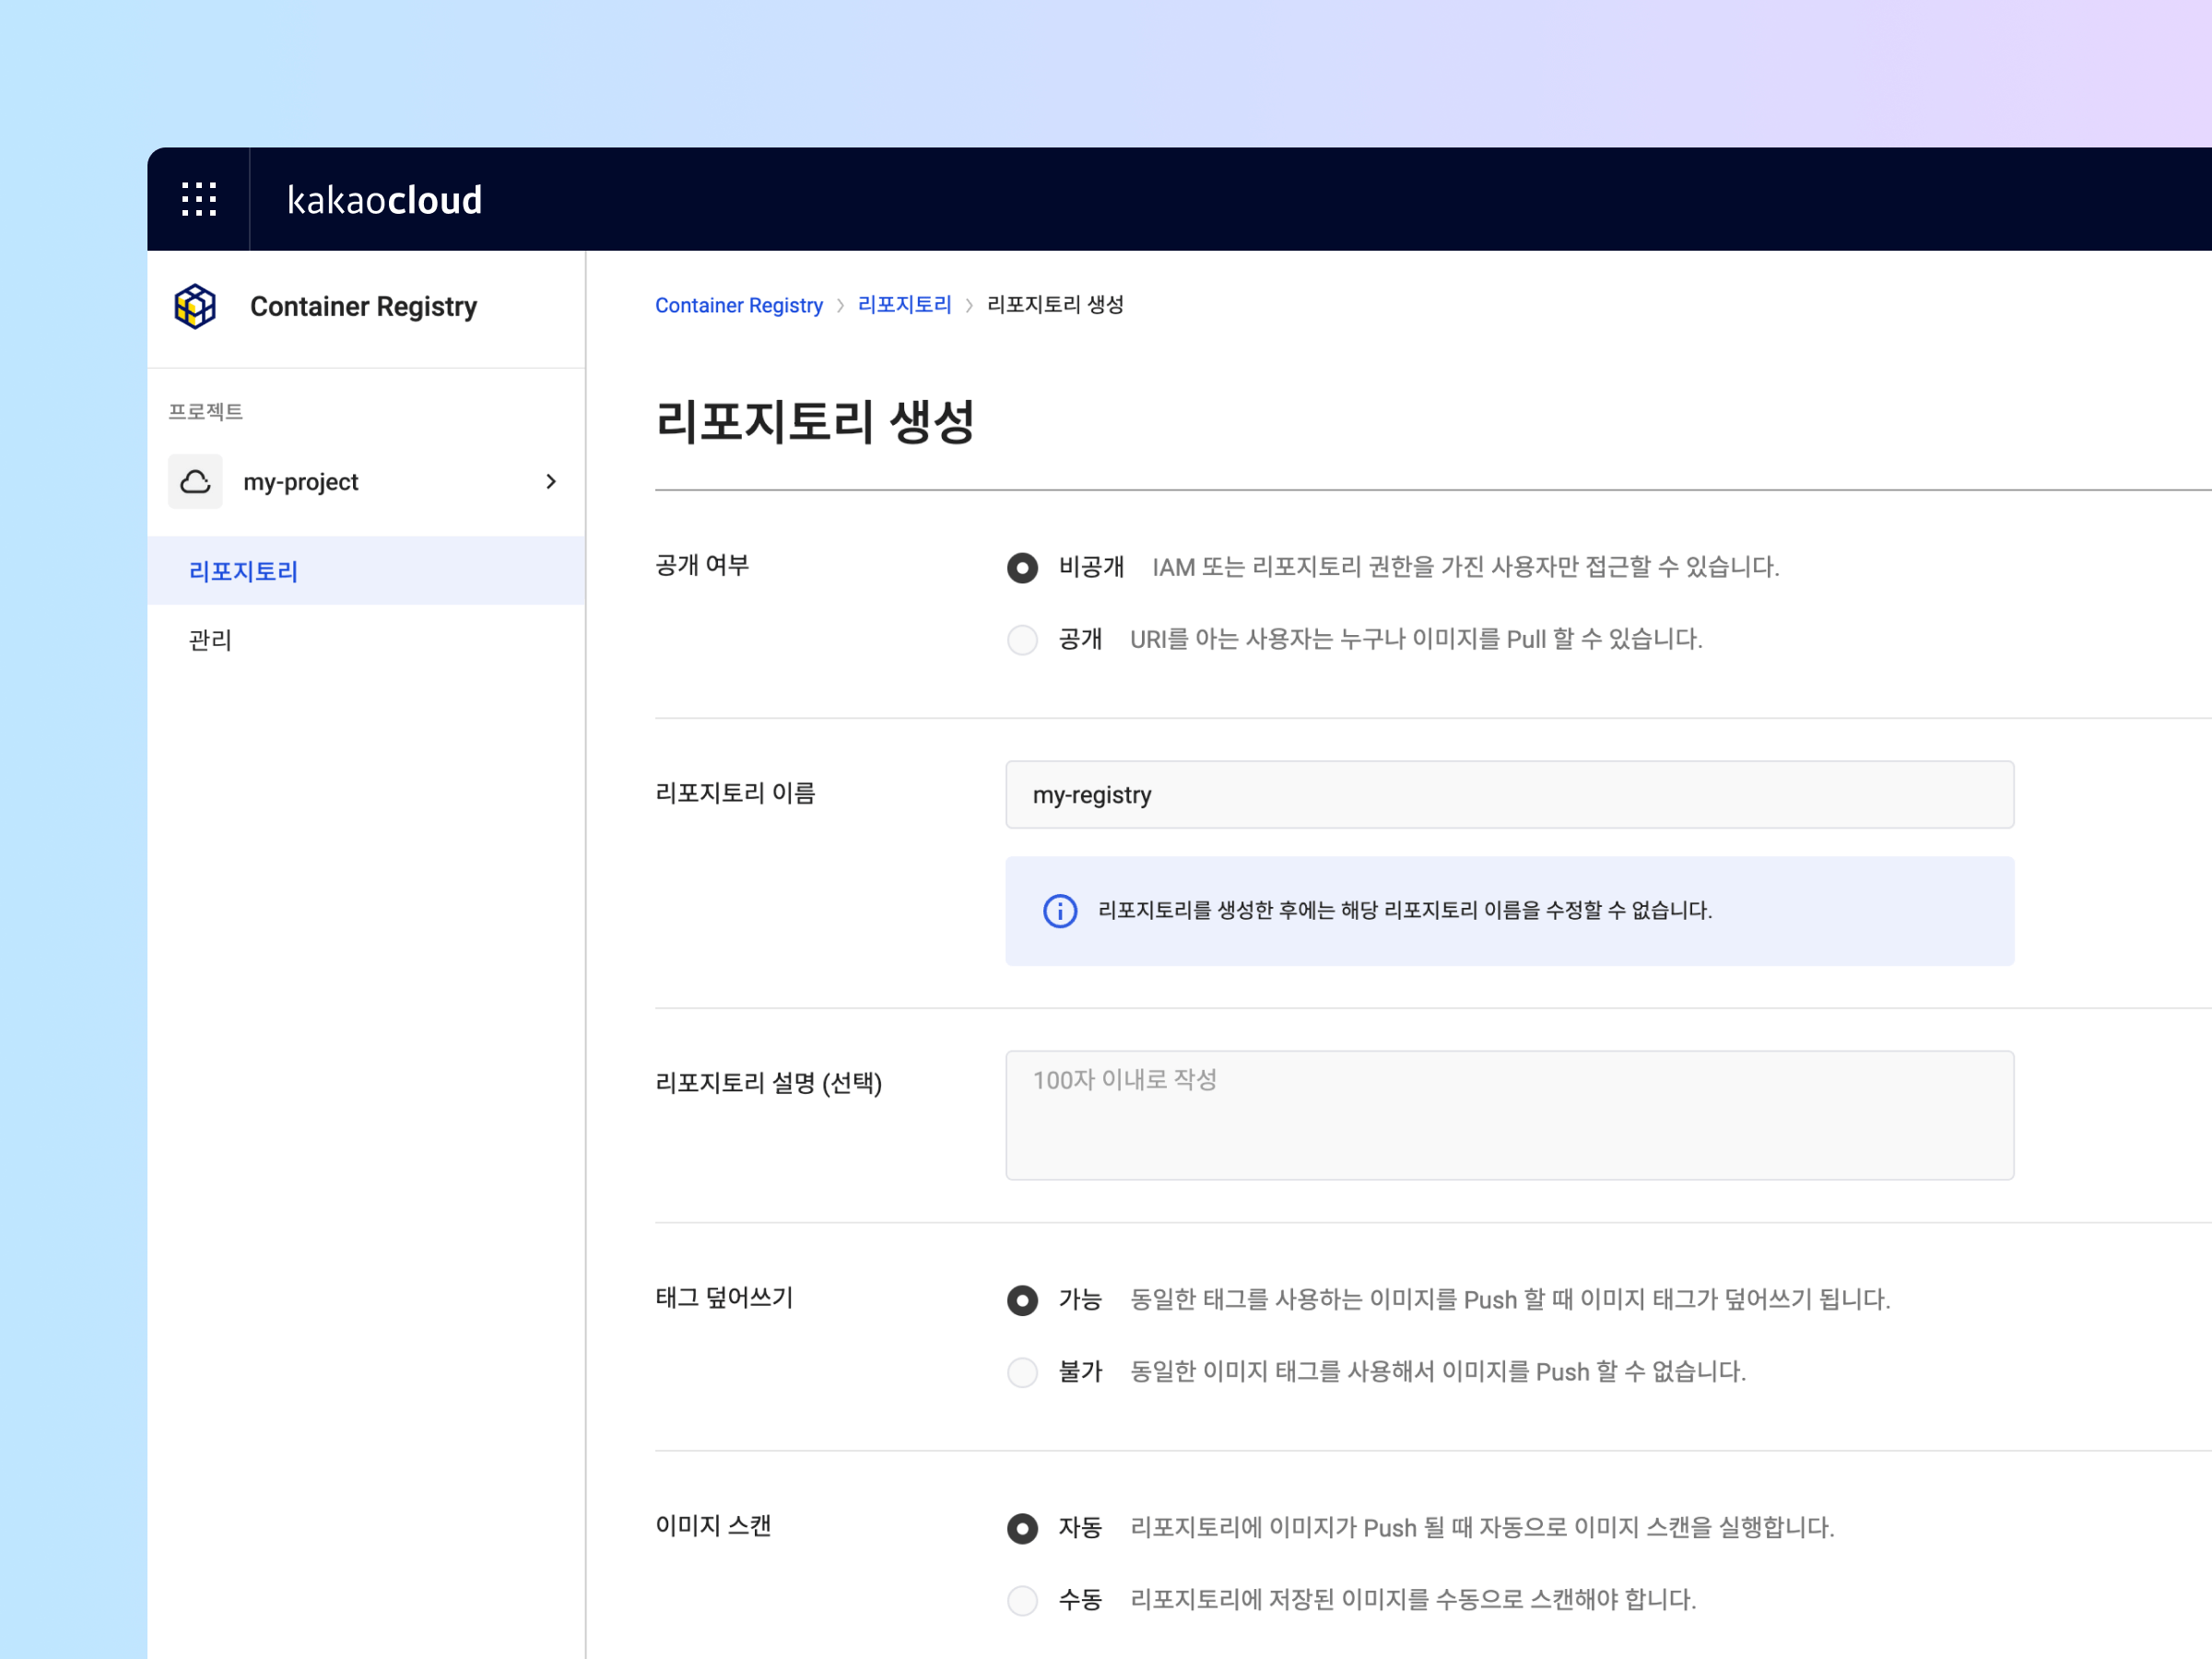Open the app launcher grid icon
This screenshot has height=1659, width=2212.
[199, 199]
